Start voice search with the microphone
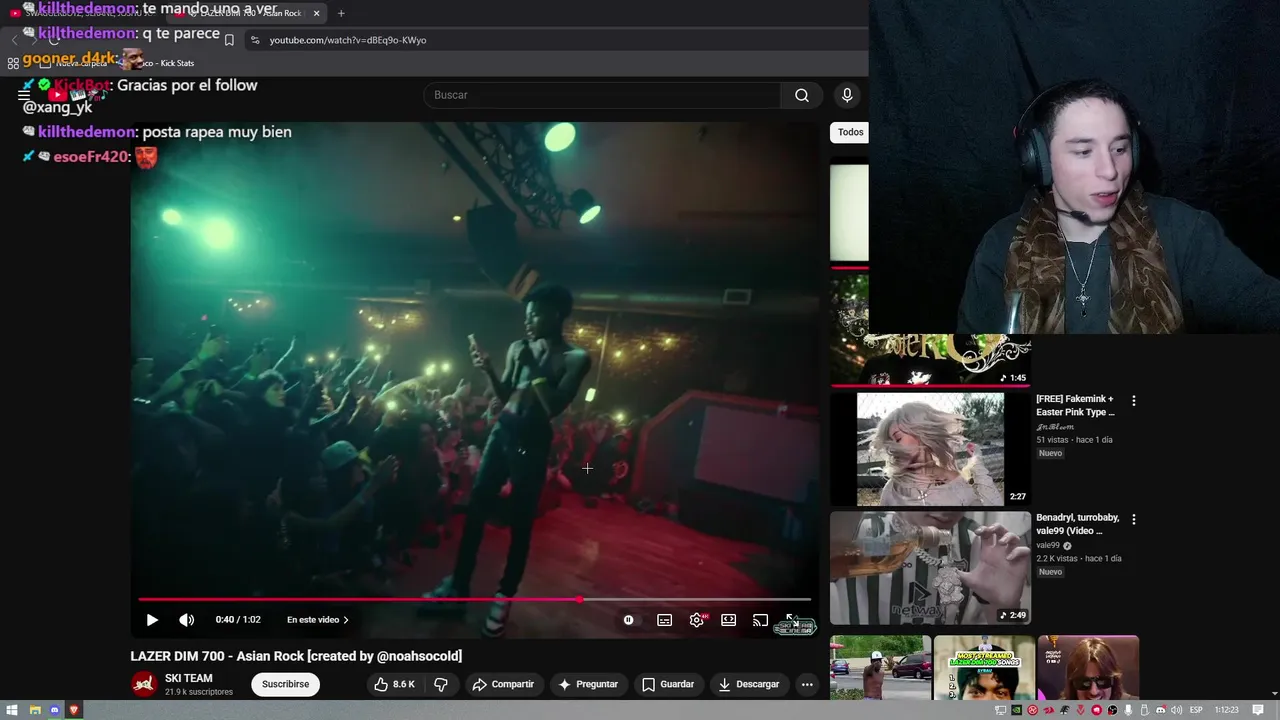Screen dimensions: 1280x720 pos(847,95)
